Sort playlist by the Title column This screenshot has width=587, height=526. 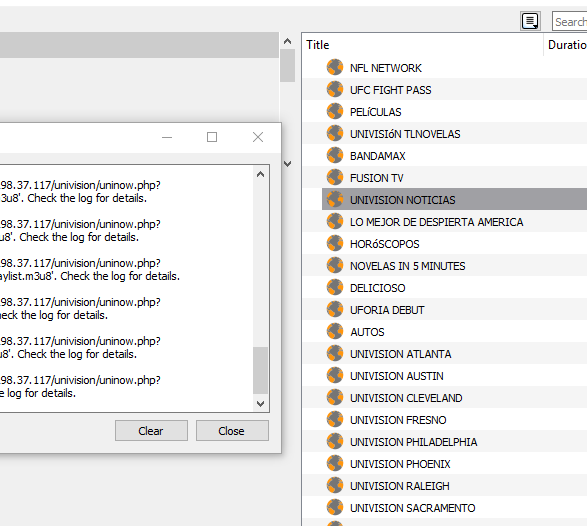click(423, 45)
